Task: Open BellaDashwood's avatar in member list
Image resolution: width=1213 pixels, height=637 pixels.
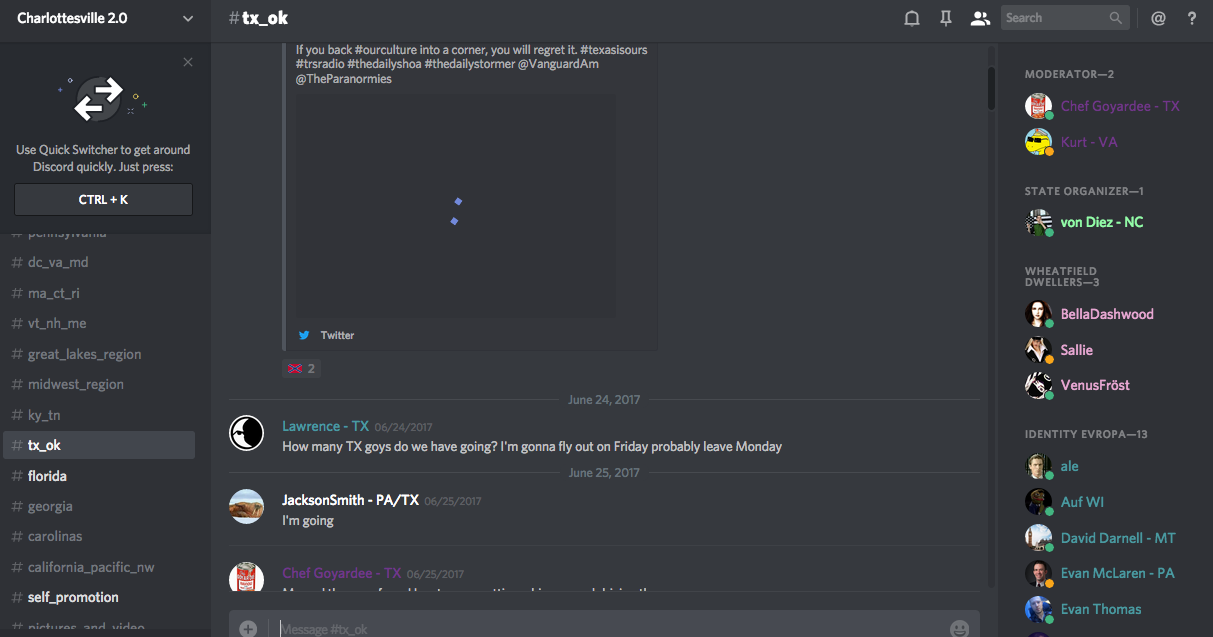Action: pyautogui.click(x=1039, y=314)
